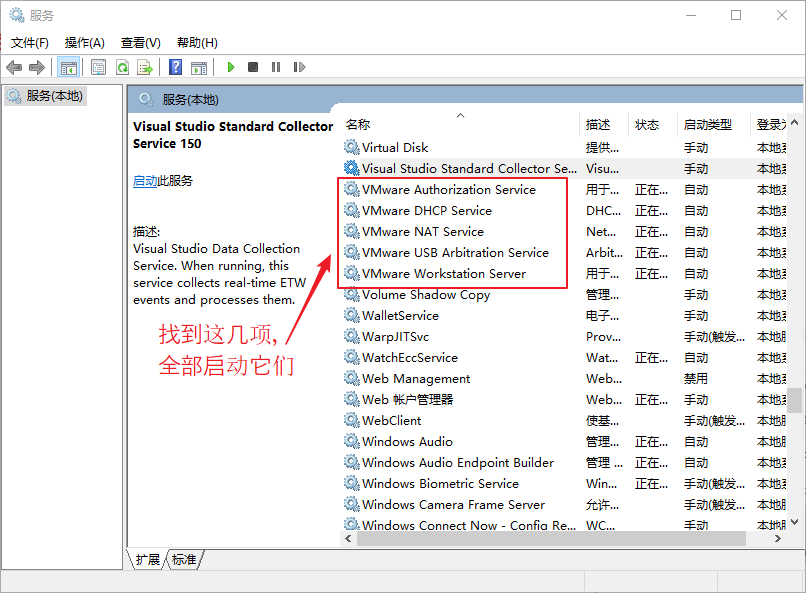Switch to the 扩展 tab
Viewport: 806px width, 593px height.
(148, 560)
